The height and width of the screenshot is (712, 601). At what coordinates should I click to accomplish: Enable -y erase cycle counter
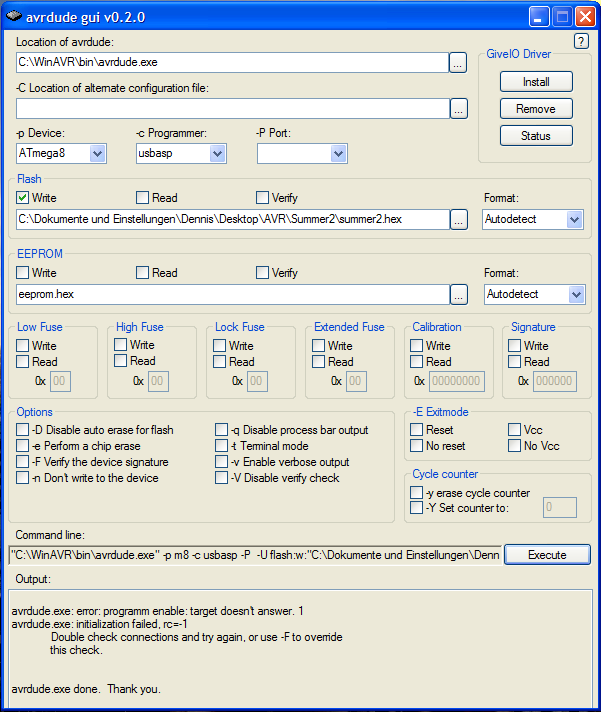point(416,493)
